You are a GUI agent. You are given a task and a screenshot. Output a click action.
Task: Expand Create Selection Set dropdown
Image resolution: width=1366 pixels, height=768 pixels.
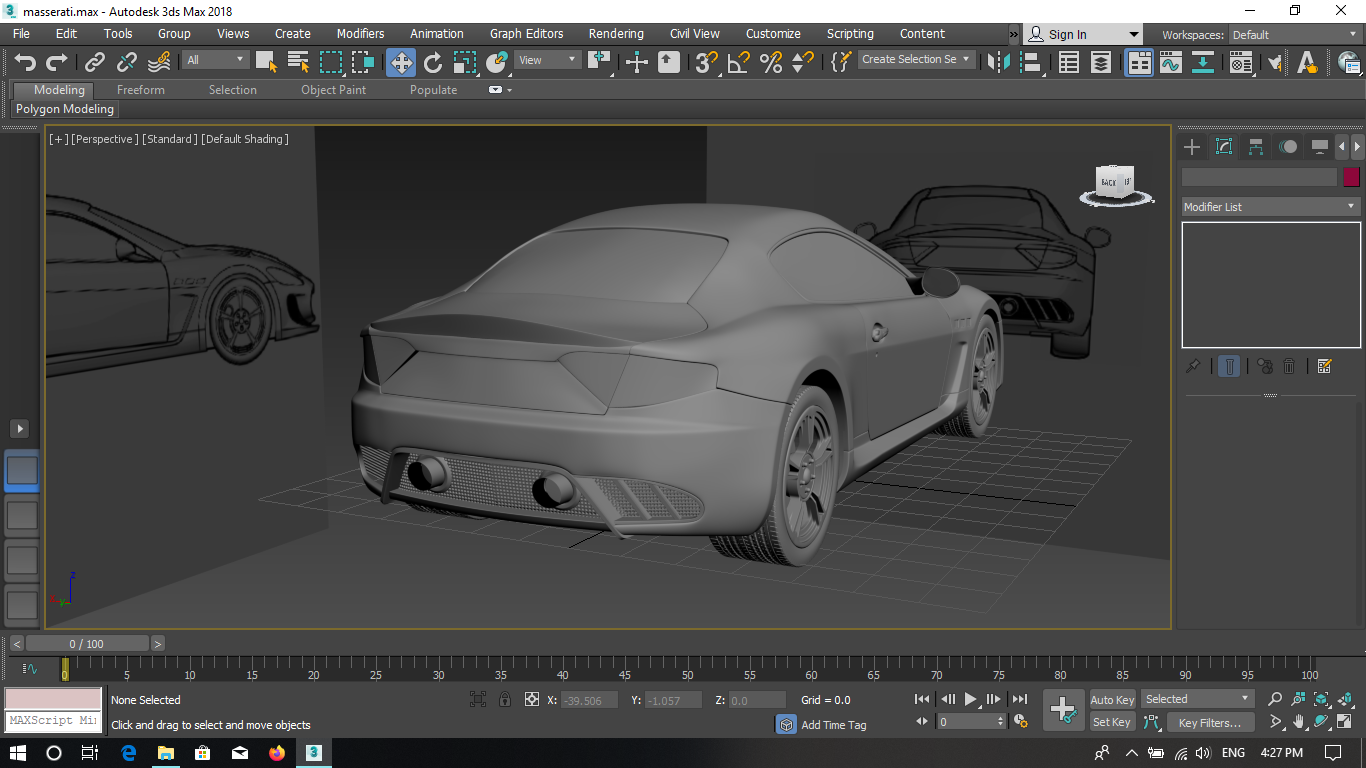(x=916, y=59)
